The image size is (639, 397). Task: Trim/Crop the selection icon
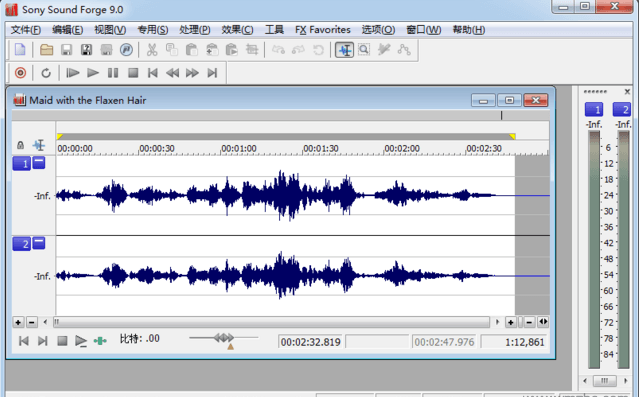point(252,50)
